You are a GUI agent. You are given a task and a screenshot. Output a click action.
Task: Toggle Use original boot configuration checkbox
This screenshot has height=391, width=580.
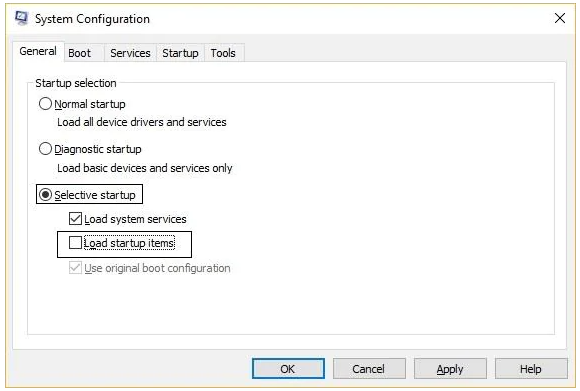point(75,267)
